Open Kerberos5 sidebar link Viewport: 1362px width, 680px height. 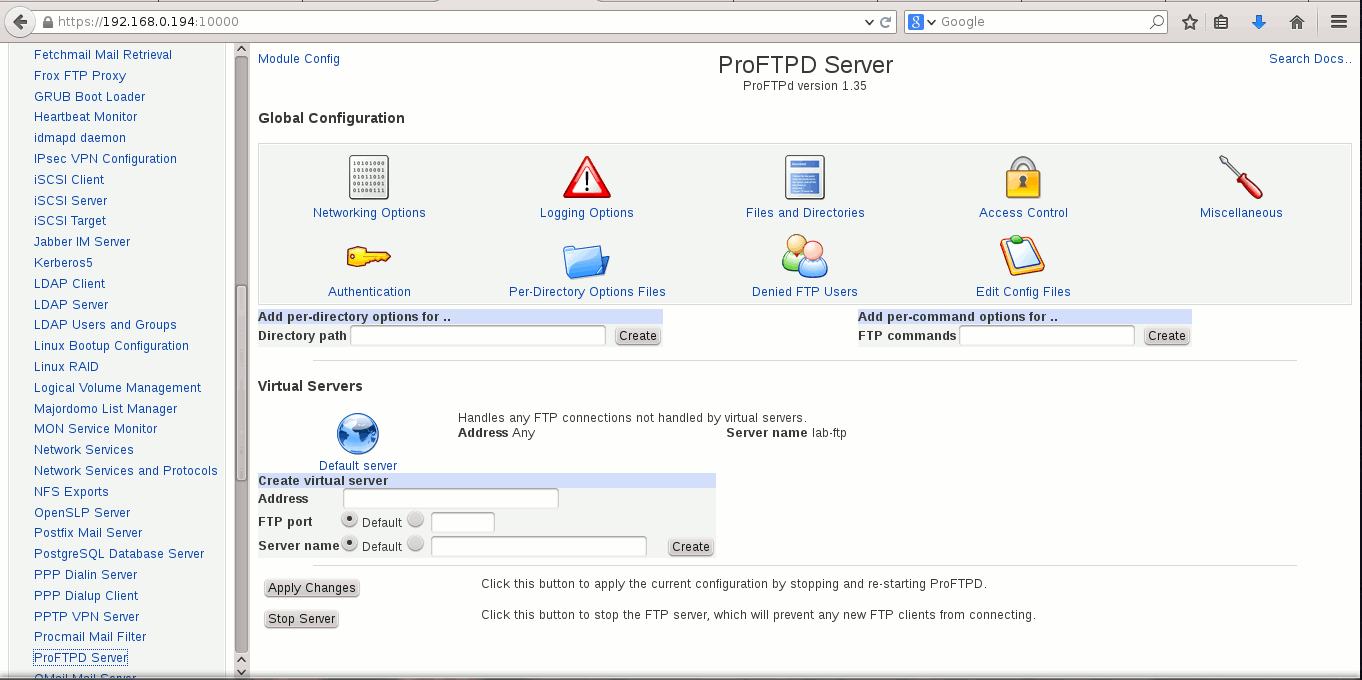(63, 263)
